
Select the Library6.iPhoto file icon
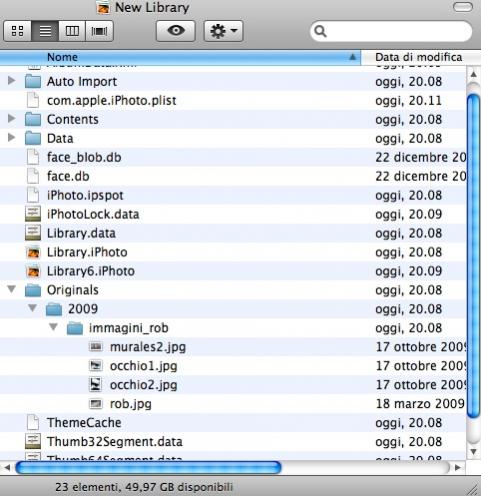33,271
